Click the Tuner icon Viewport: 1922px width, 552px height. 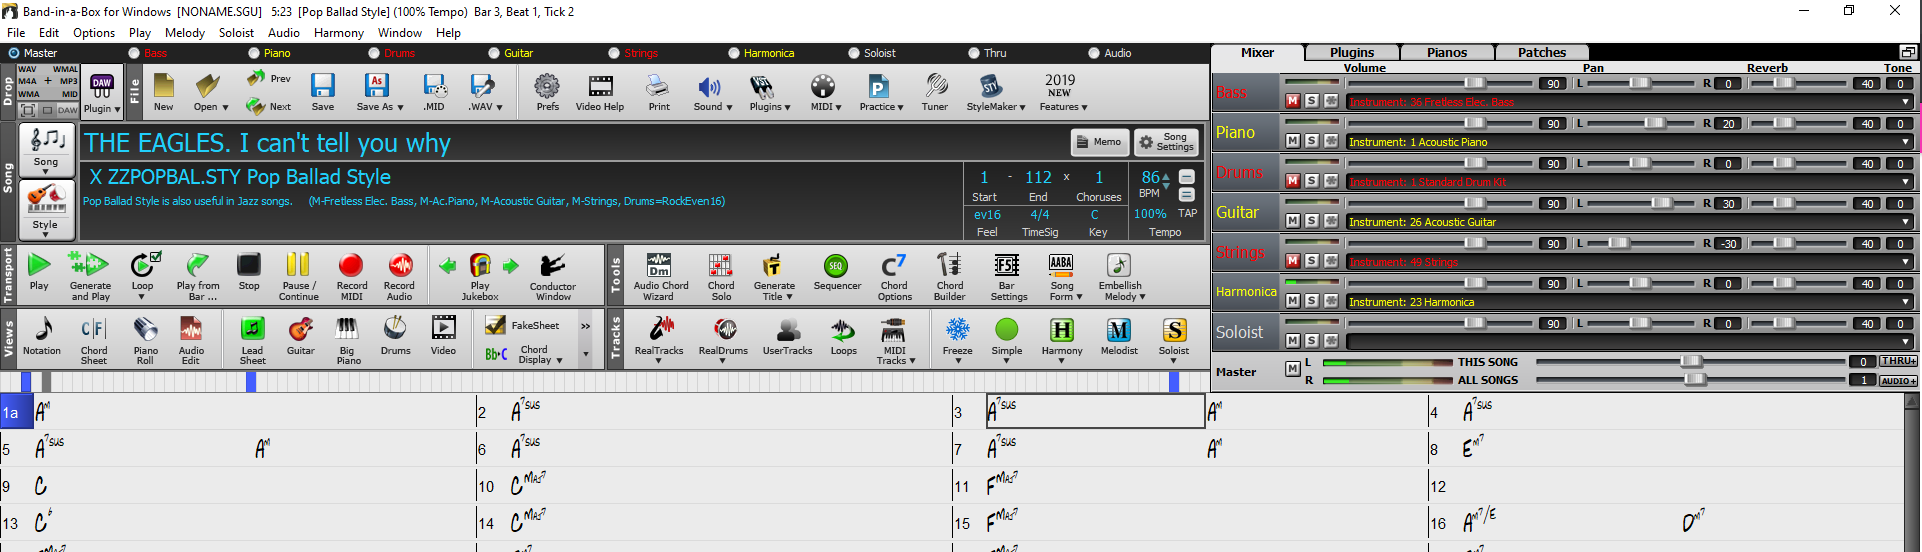pyautogui.click(x=935, y=91)
